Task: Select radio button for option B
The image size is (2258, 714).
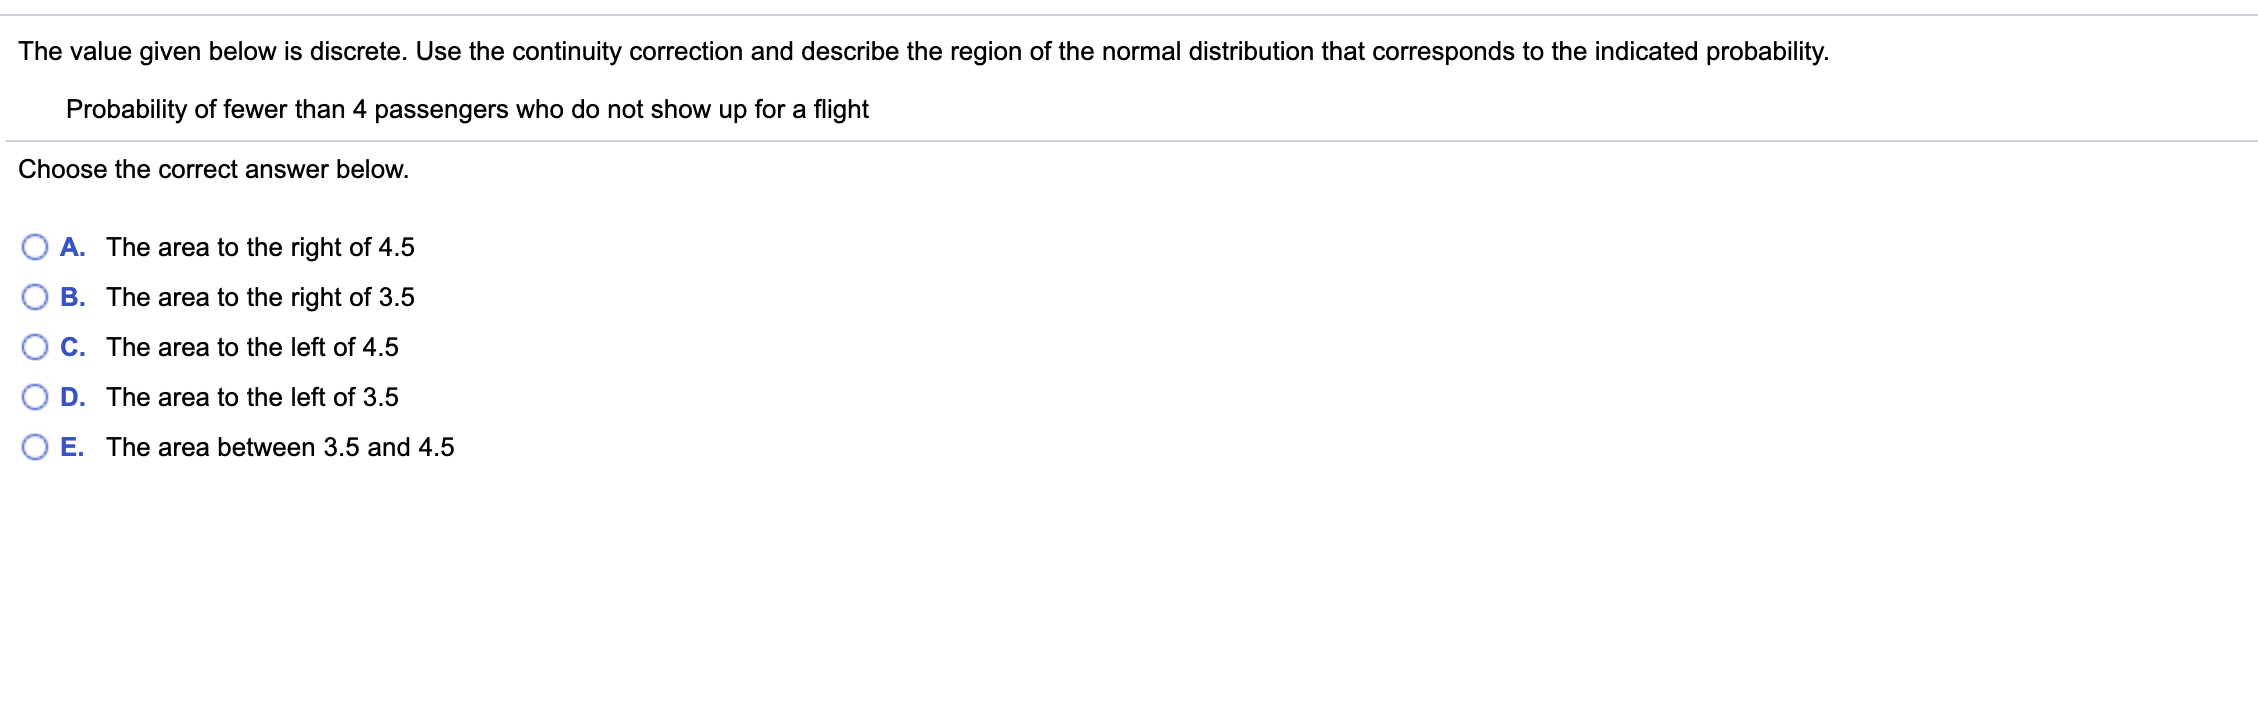Action: point(36,296)
